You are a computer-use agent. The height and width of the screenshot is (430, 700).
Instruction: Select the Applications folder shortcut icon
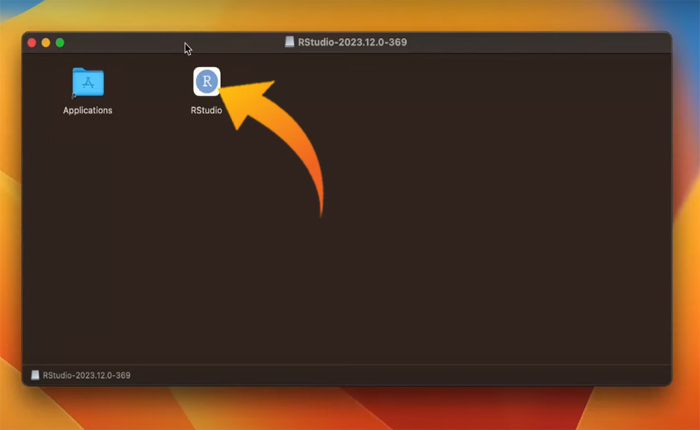pyautogui.click(x=88, y=82)
